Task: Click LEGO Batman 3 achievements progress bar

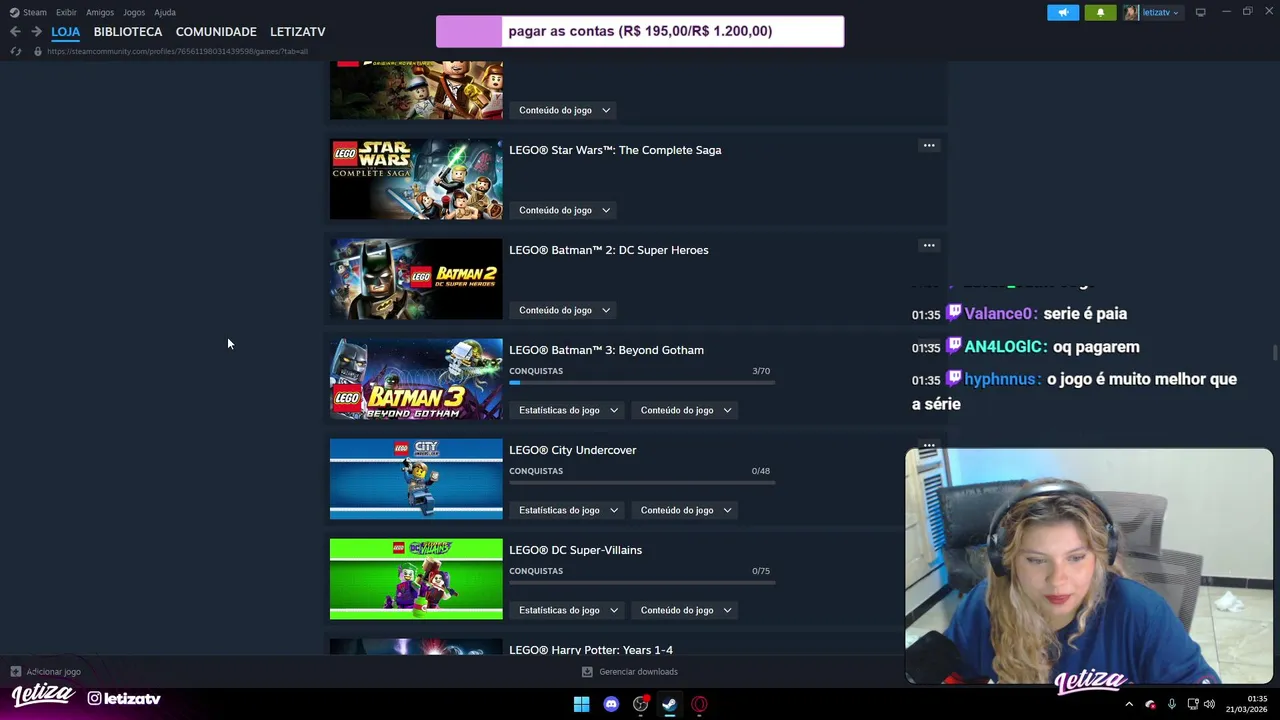Action: pos(641,383)
